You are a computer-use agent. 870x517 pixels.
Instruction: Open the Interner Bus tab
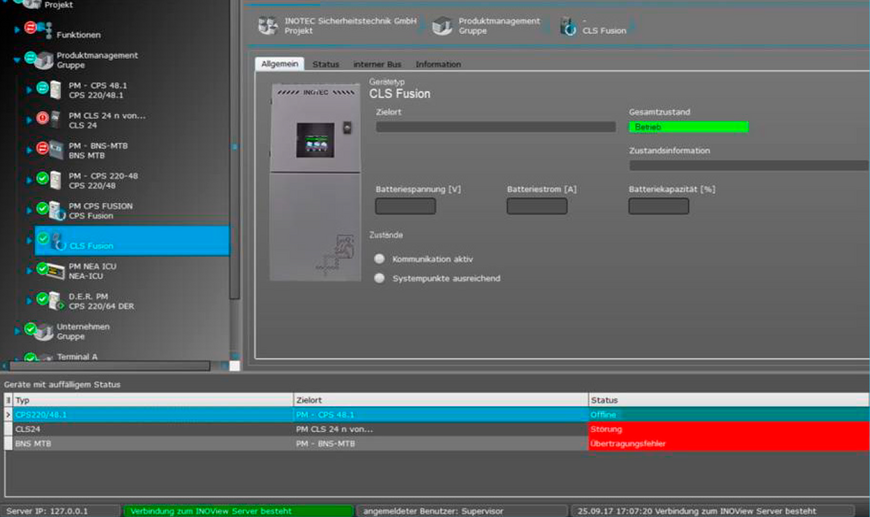(377, 64)
